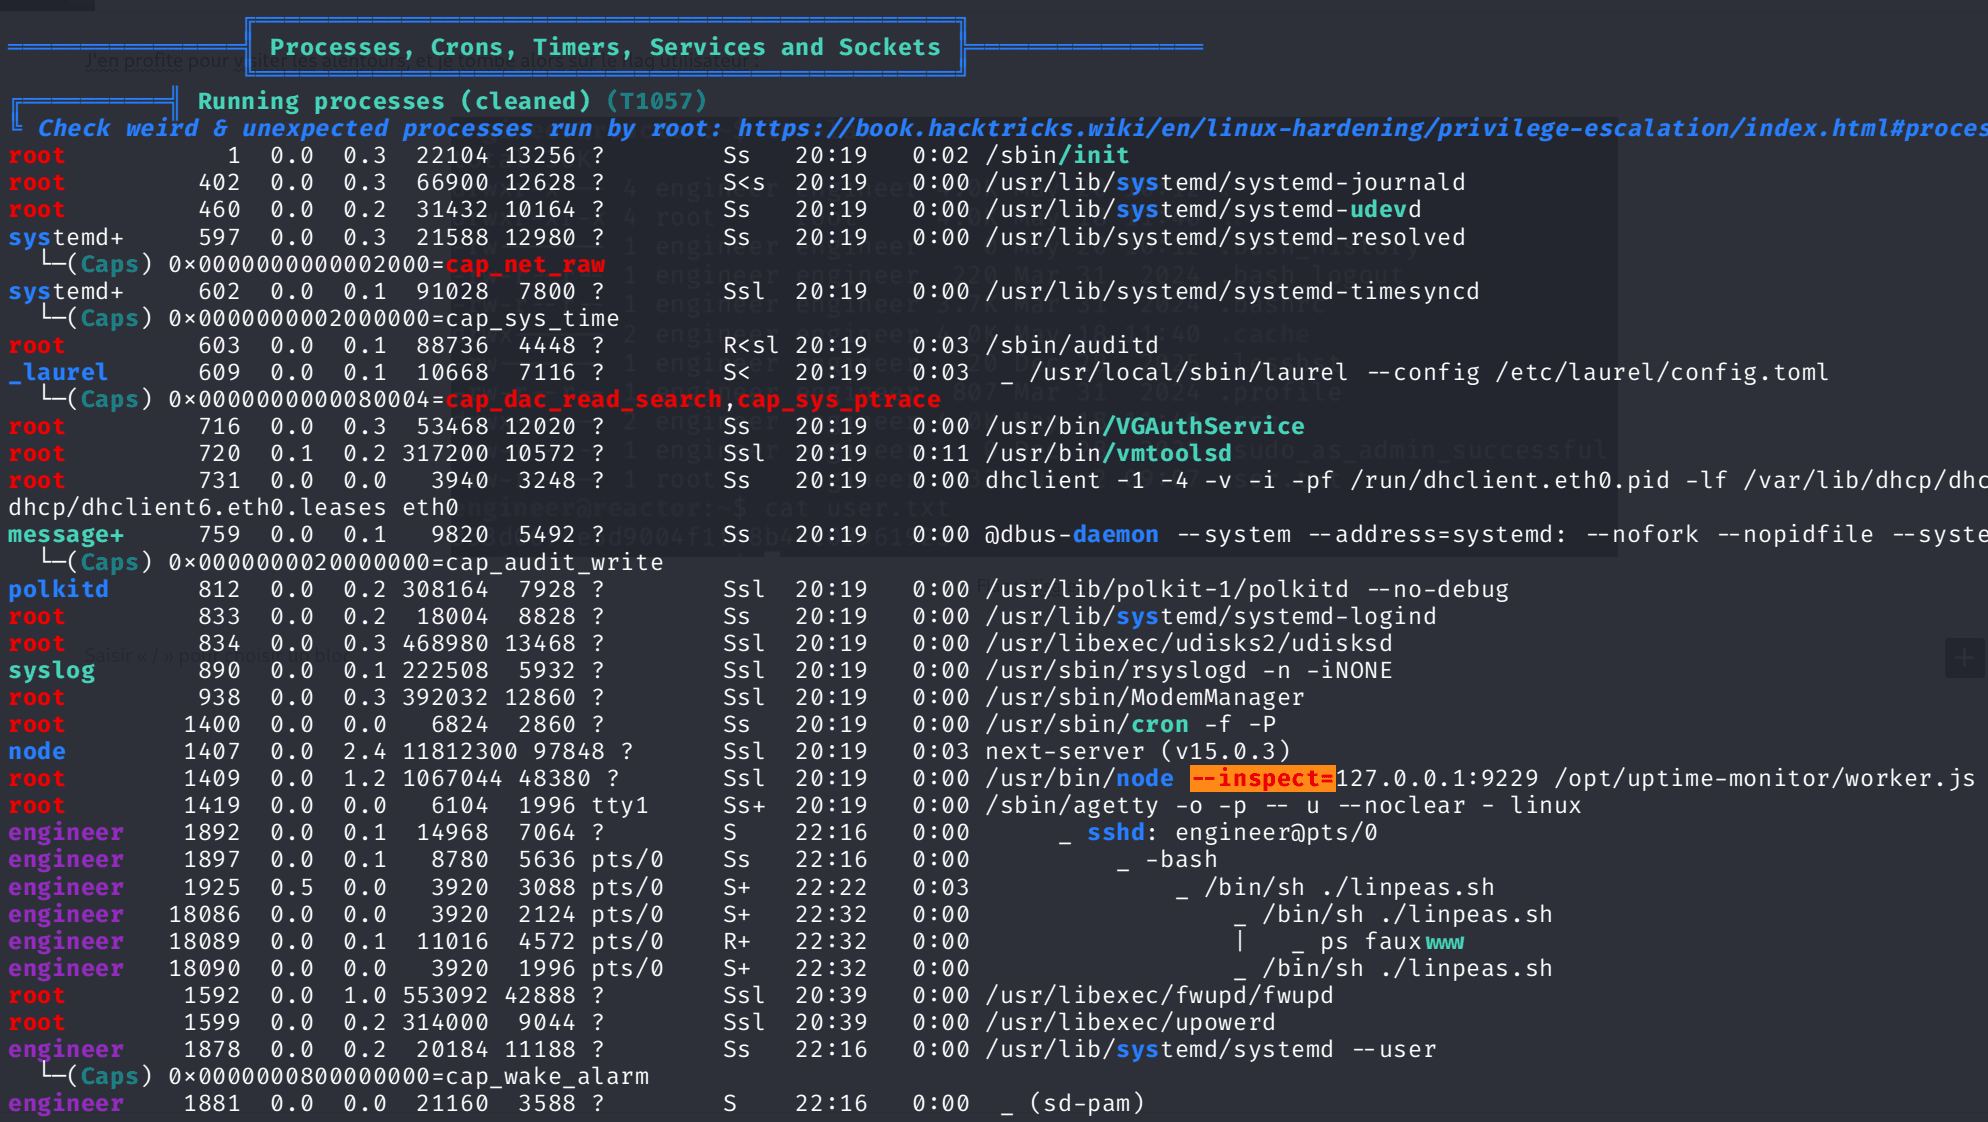Click the /etc/laurel/config.toml path
Image resolution: width=1988 pixels, height=1122 pixels.
1662,372
